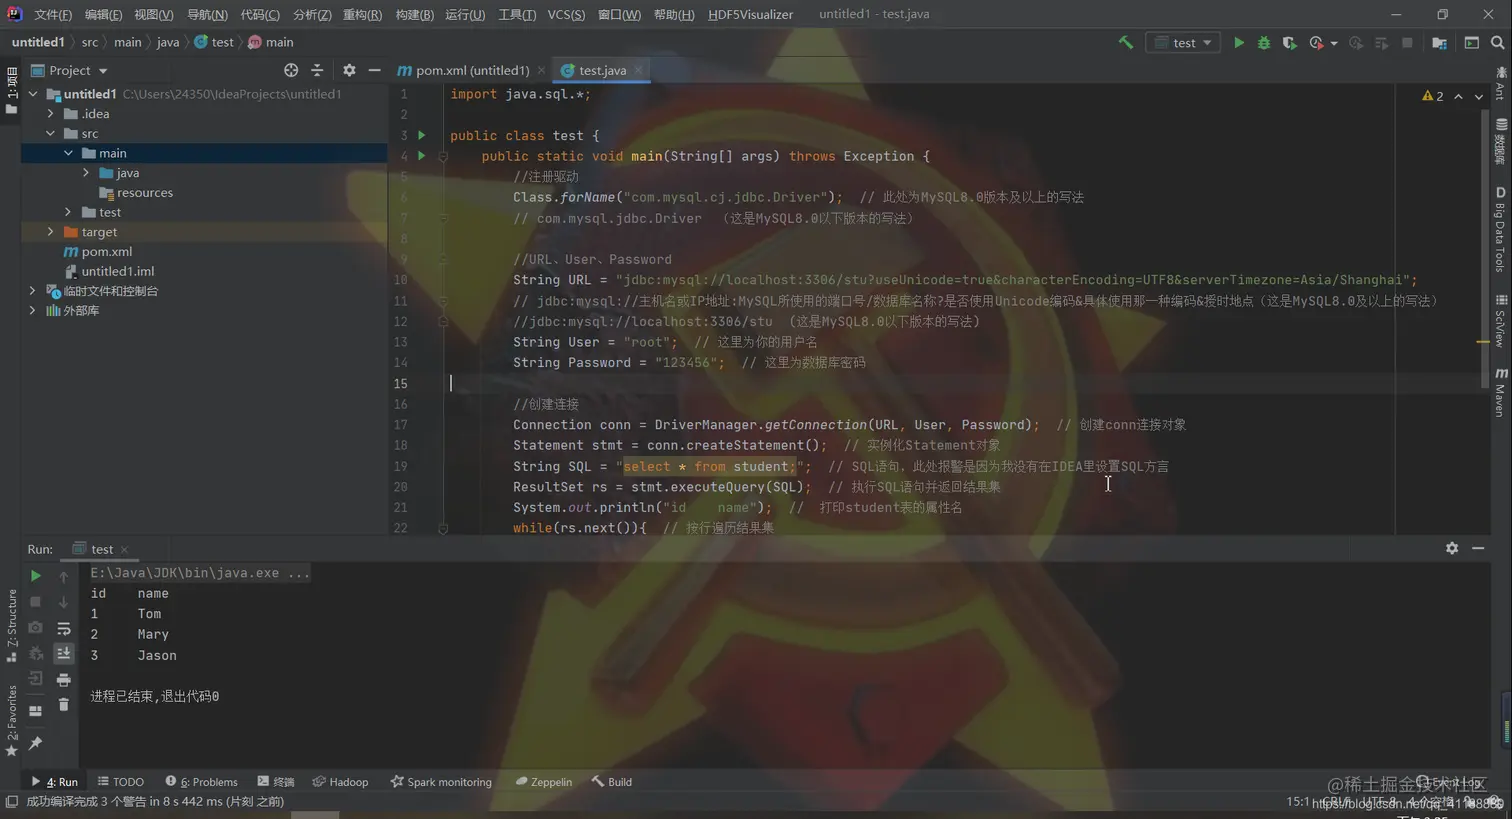Image resolution: width=1512 pixels, height=819 pixels.
Task: Open the test run configuration dropdown
Action: 1182,43
